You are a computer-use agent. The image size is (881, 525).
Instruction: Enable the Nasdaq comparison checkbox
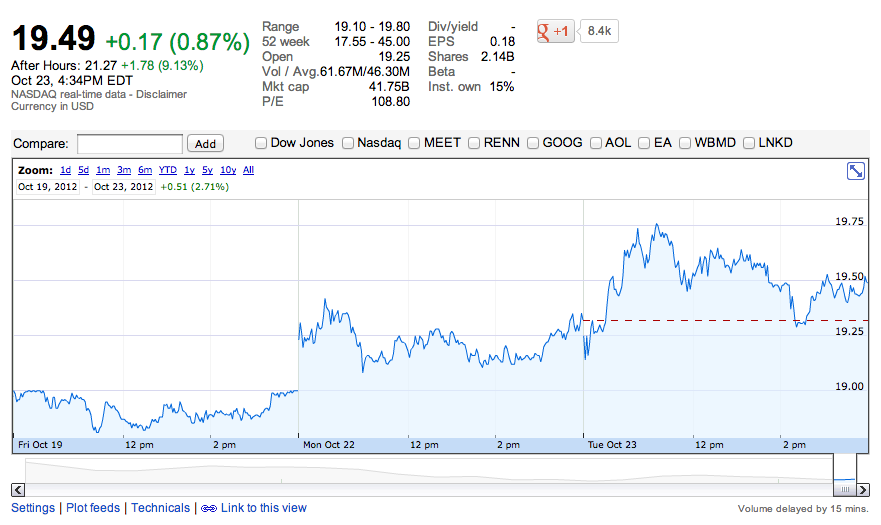(x=348, y=143)
